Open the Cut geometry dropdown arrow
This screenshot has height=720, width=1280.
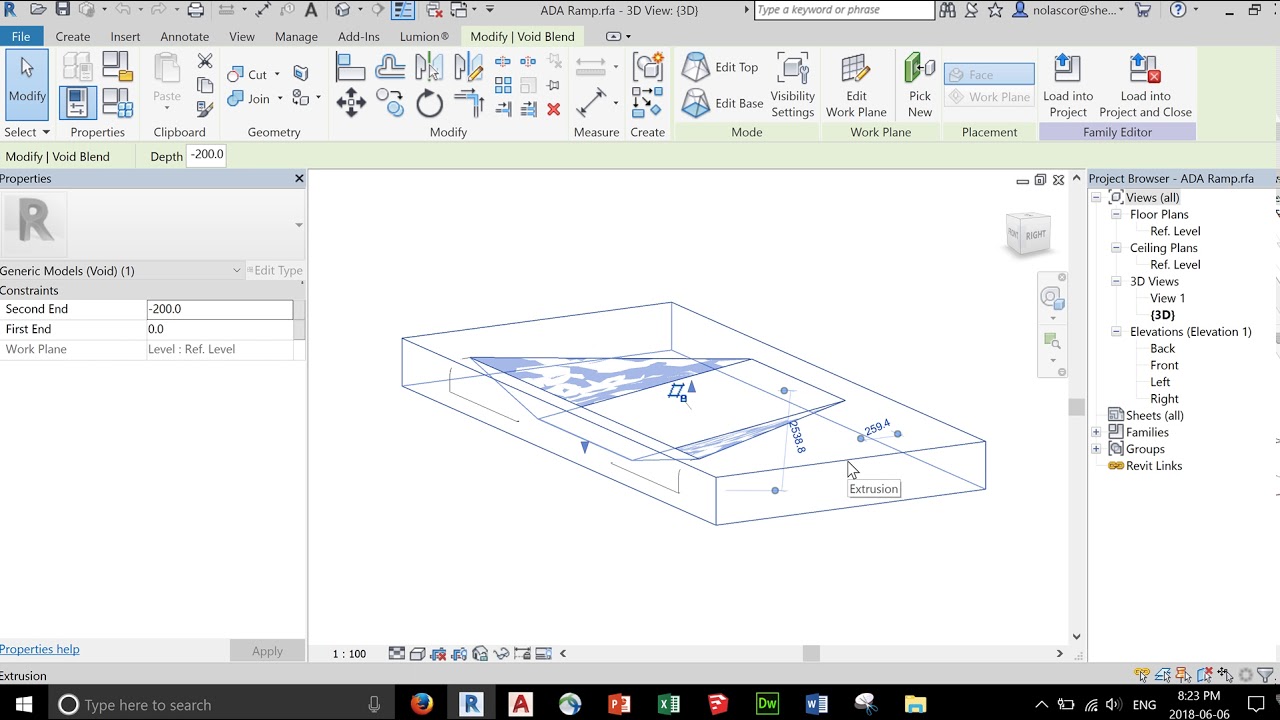(277, 74)
